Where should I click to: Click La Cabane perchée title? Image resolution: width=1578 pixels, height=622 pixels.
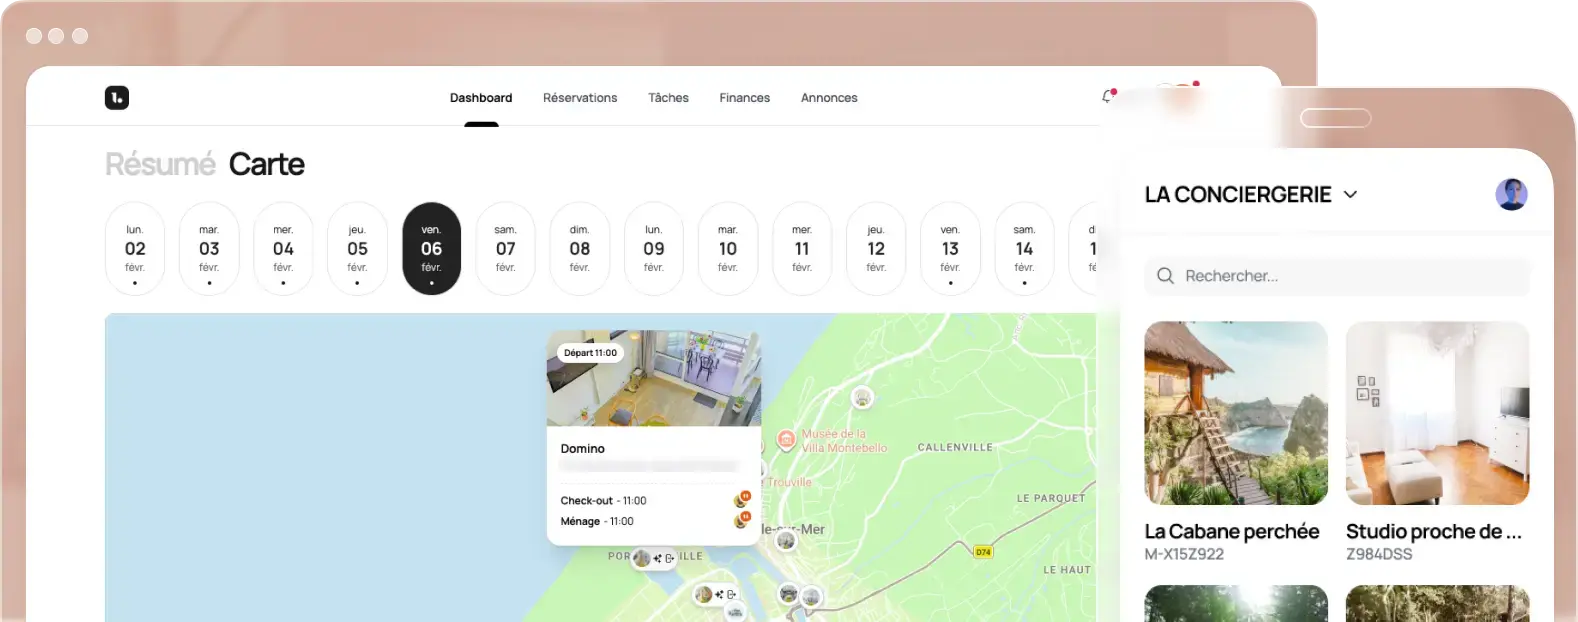point(1232,532)
